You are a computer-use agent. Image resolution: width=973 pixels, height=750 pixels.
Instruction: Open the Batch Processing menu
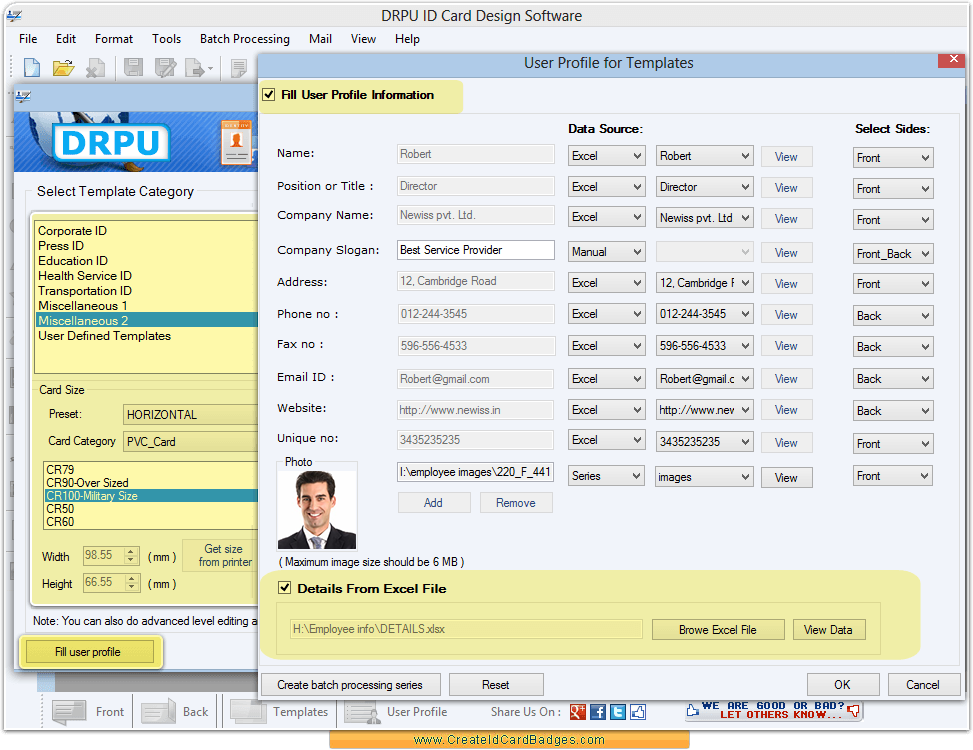tap(244, 38)
